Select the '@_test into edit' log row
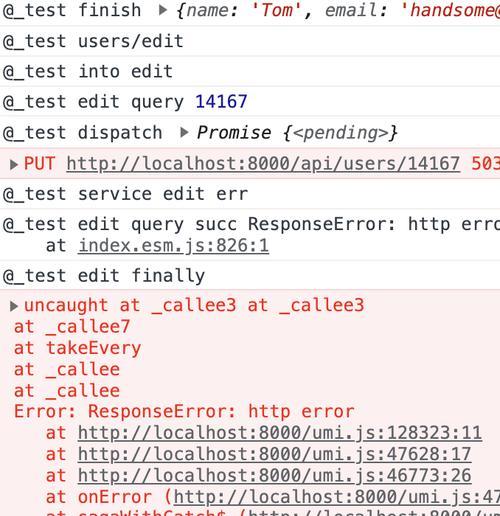 click(x=250, y=72)
